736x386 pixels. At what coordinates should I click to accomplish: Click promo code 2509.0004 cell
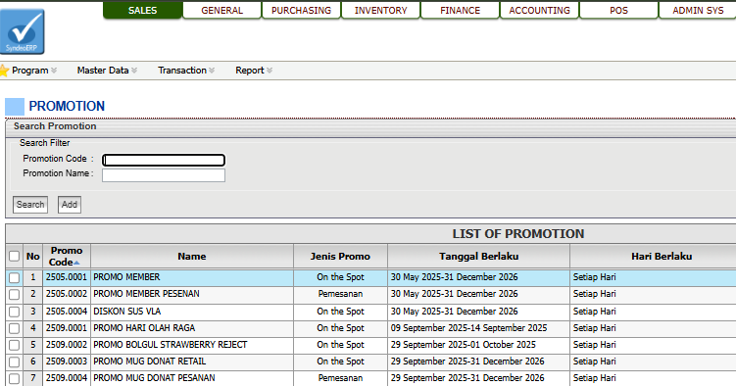[x=66, y=378]
